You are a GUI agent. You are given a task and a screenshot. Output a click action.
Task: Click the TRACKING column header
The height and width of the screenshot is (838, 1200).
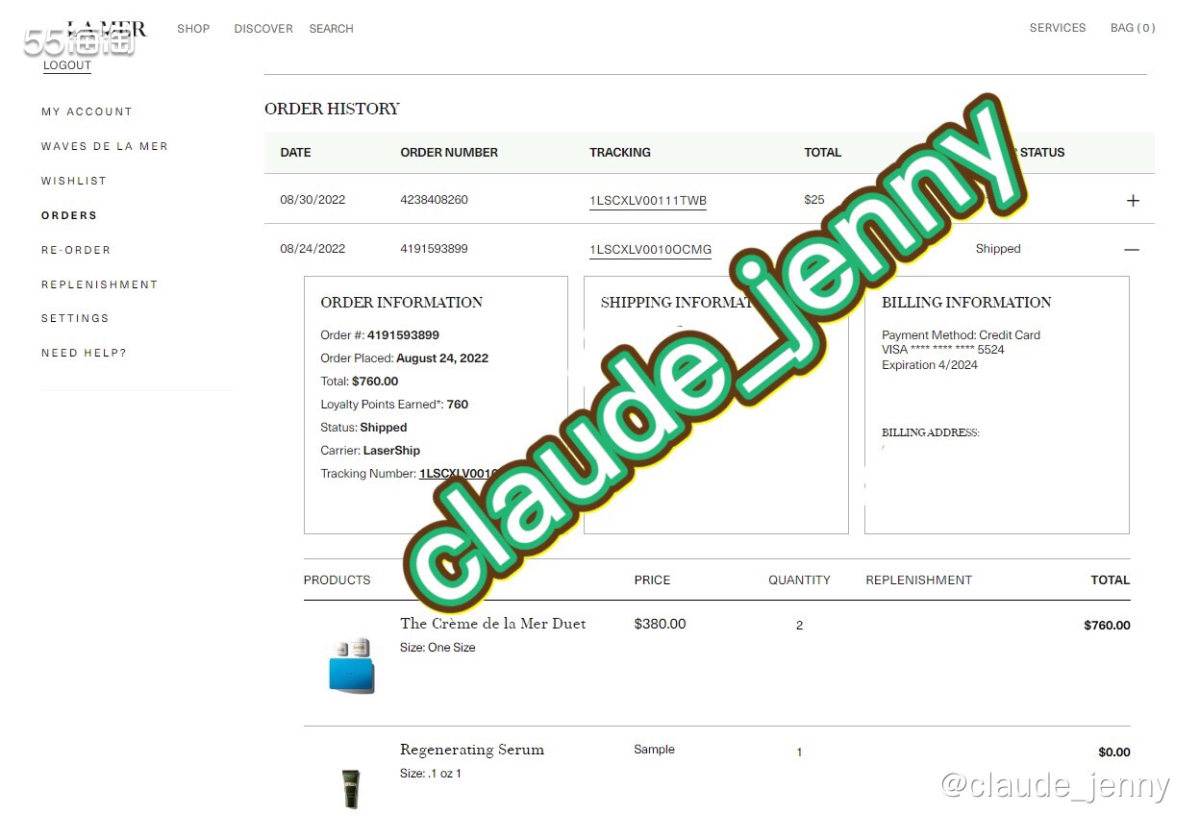620,153
